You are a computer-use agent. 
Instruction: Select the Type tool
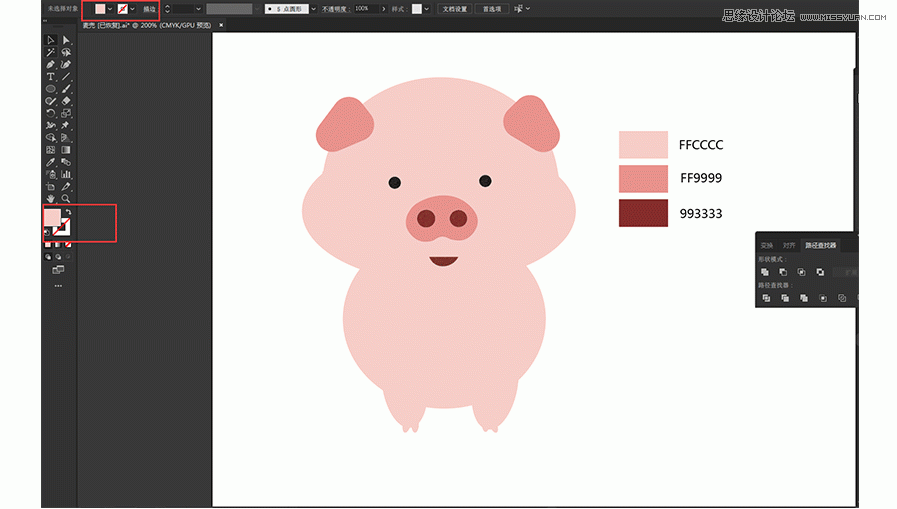click(x=50, y=76)
